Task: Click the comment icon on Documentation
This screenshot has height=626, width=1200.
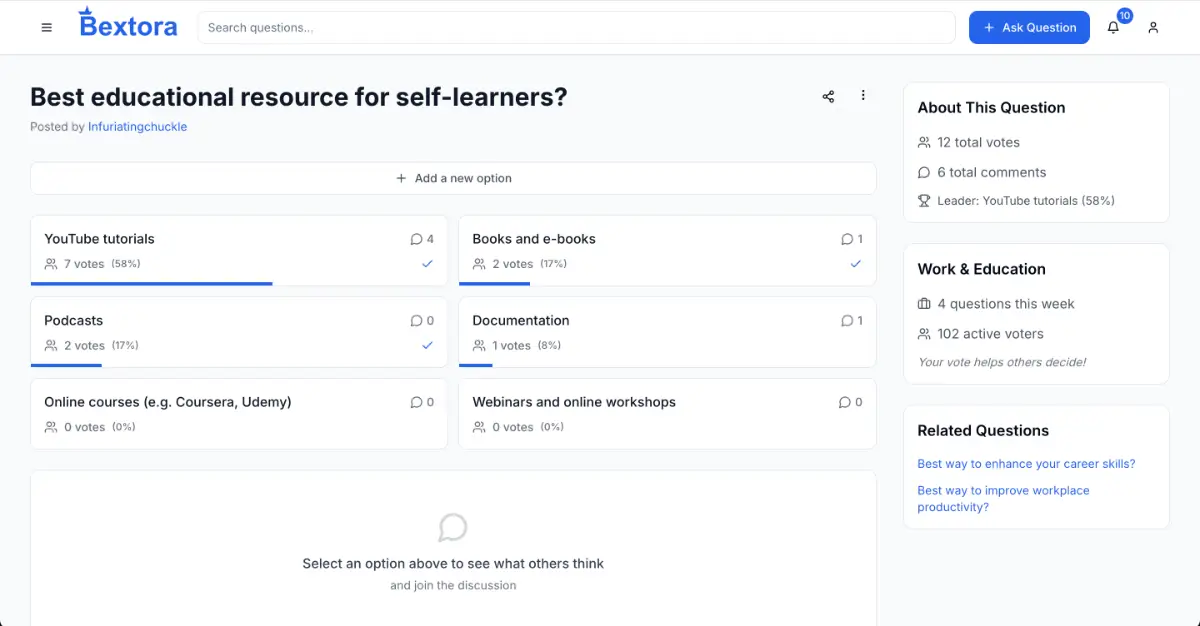Action: pos(847,321)
